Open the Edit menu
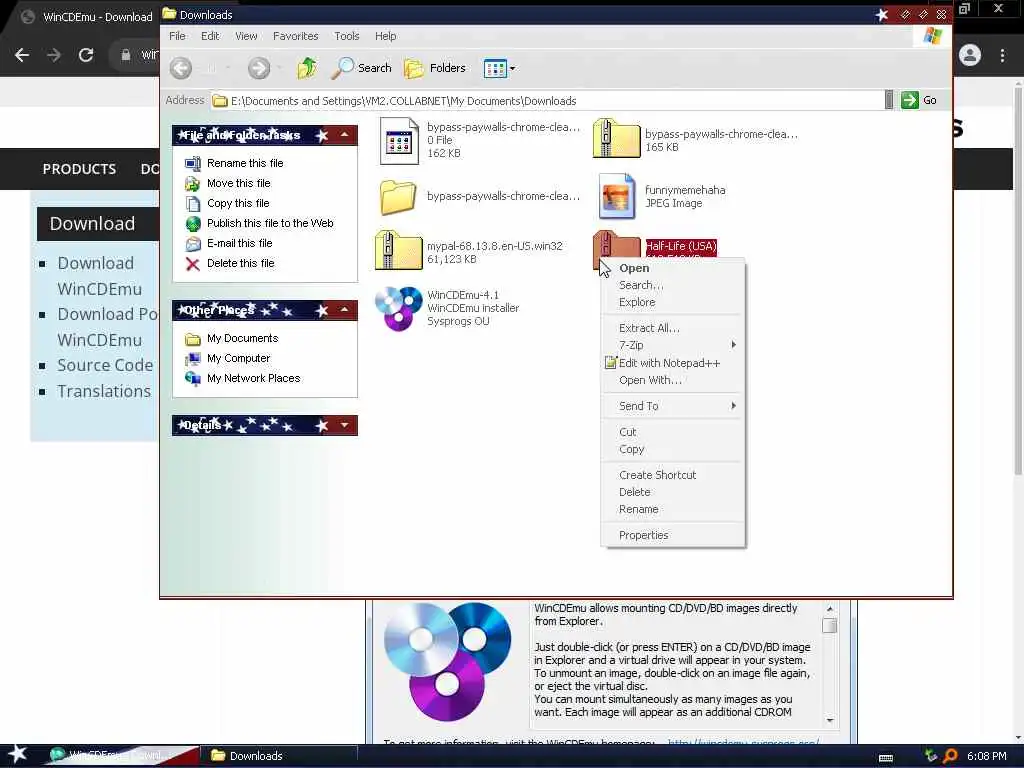Image resolution: width=1024 pixels, height=768 pixels. pyautogui.click(x=210, y=36)
